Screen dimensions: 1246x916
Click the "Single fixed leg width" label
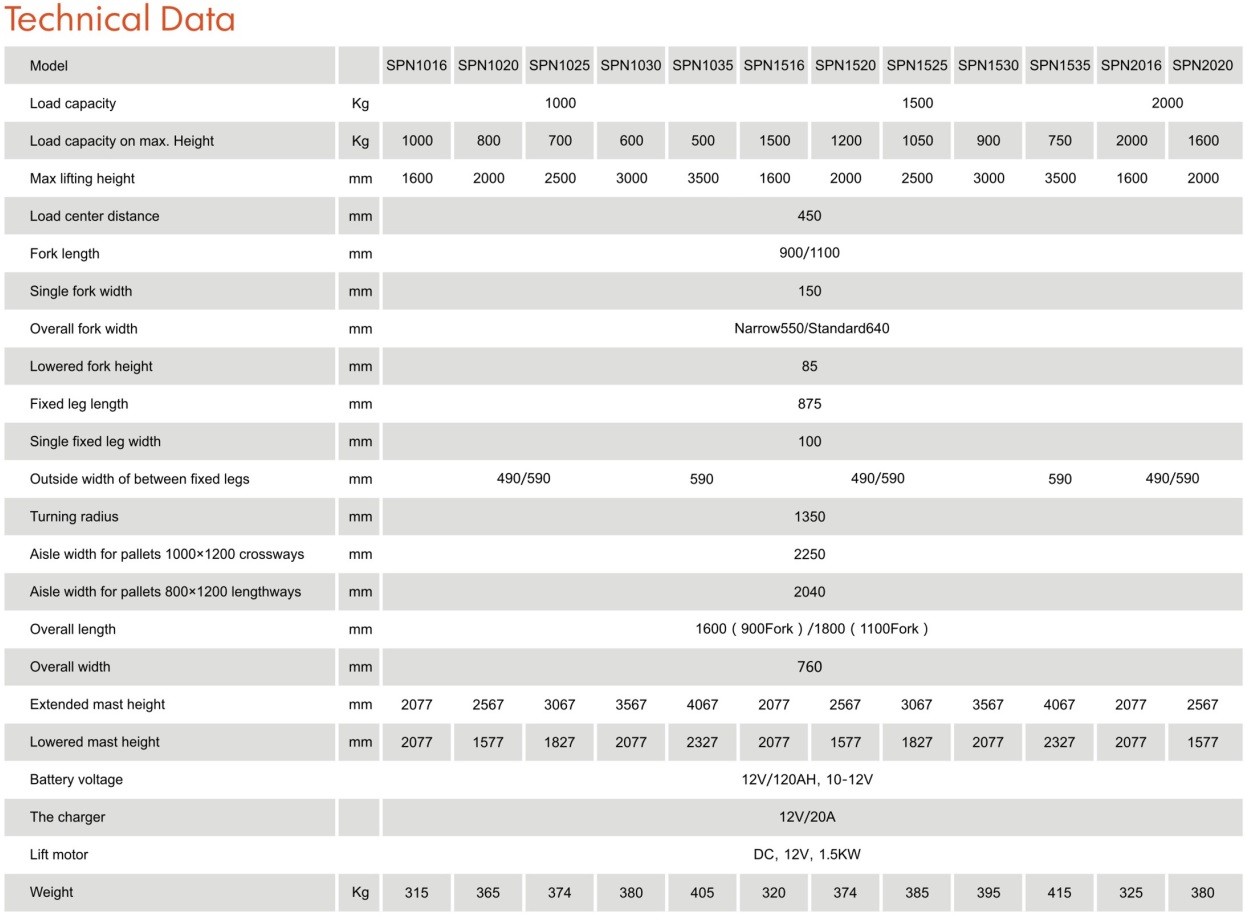pyautogui.click(x=95, y=441)
